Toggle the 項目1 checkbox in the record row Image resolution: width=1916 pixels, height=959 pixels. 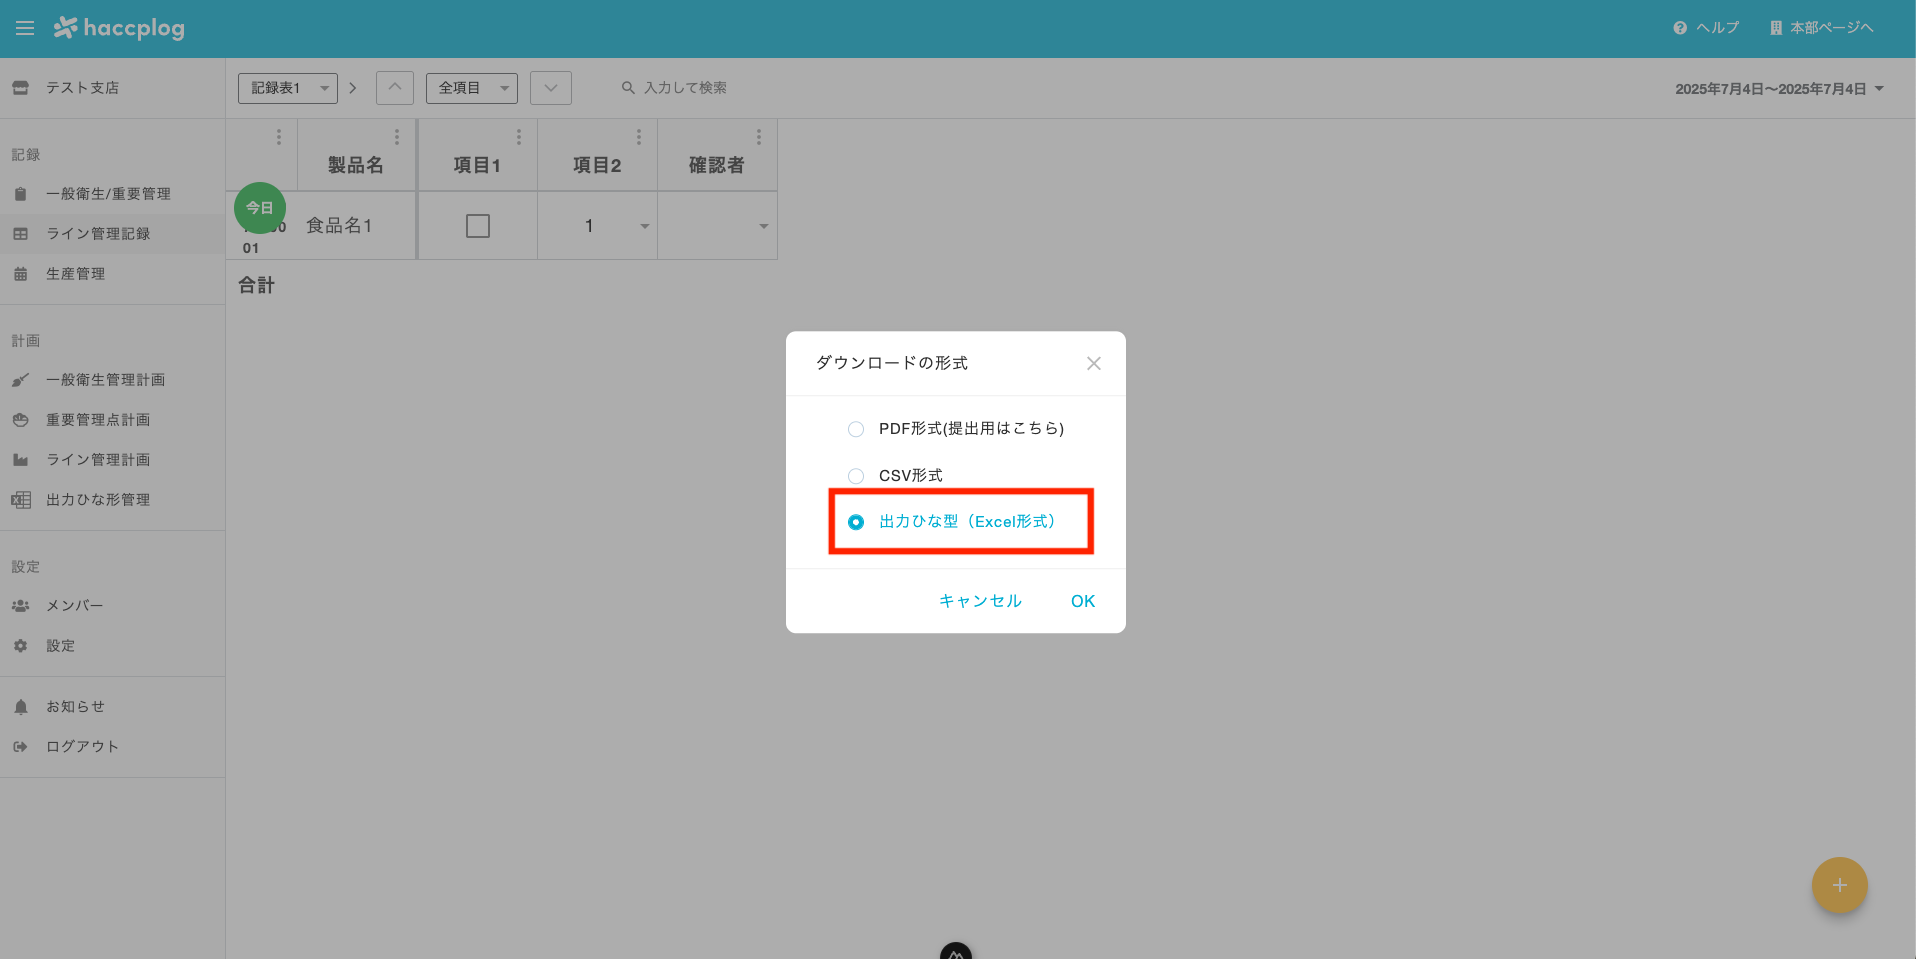[x=477, y=225]
